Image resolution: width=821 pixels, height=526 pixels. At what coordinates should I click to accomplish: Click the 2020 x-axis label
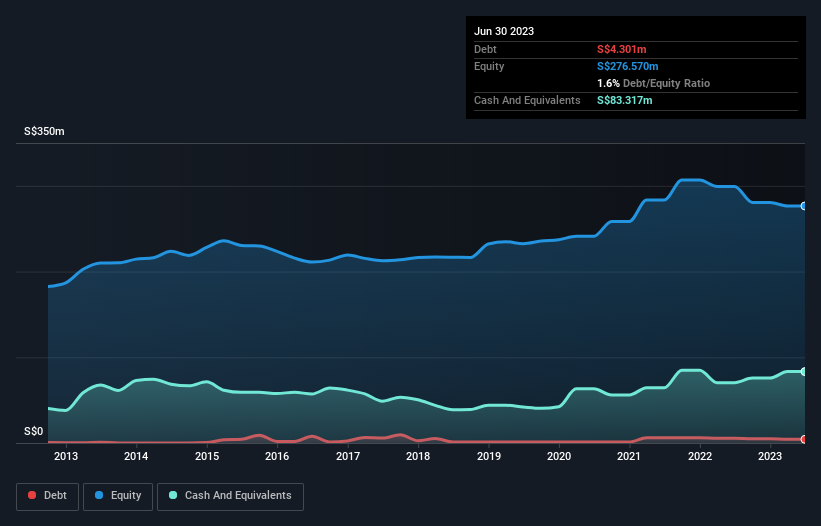tap(559, 456)
